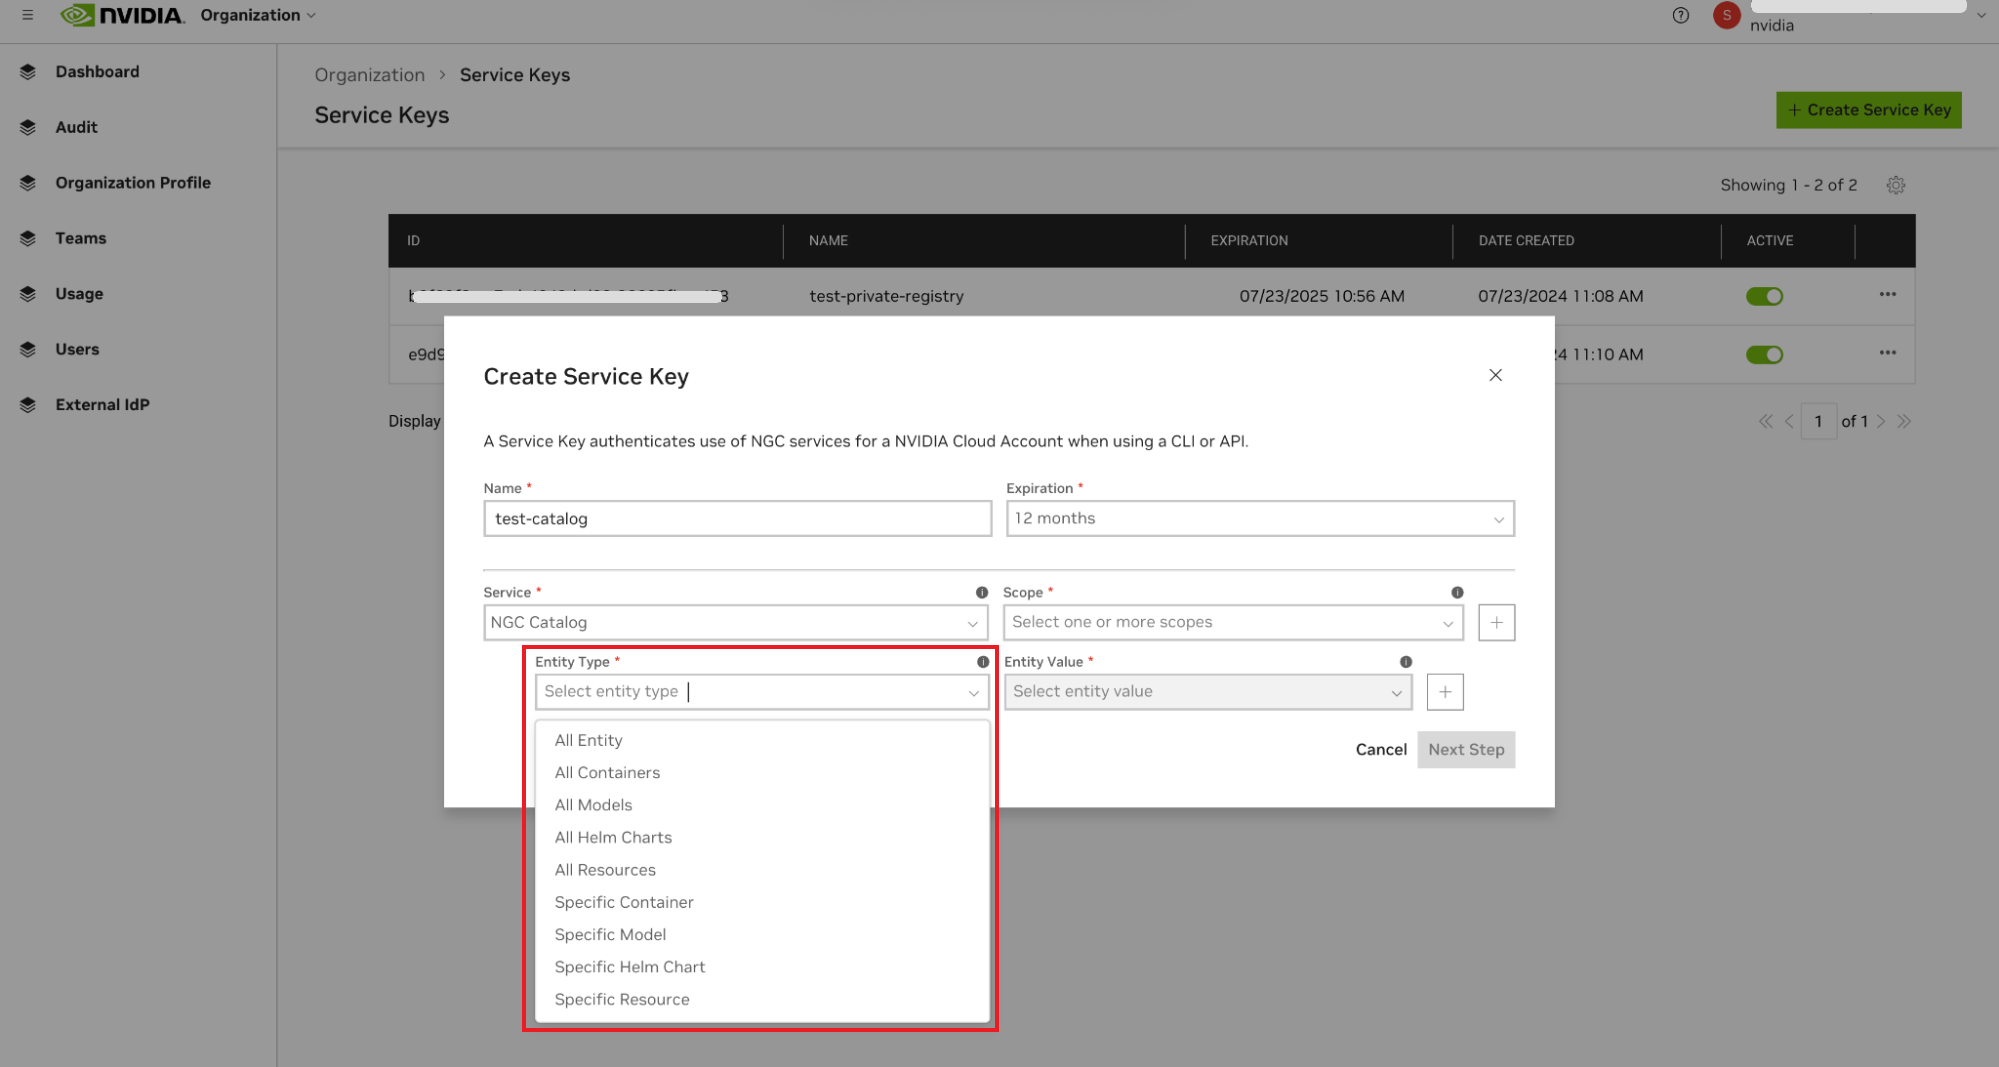The width and height of the screenshot is (1999, 1067).
Task: Add another scope with plus button
Action: pos(1496,622)
